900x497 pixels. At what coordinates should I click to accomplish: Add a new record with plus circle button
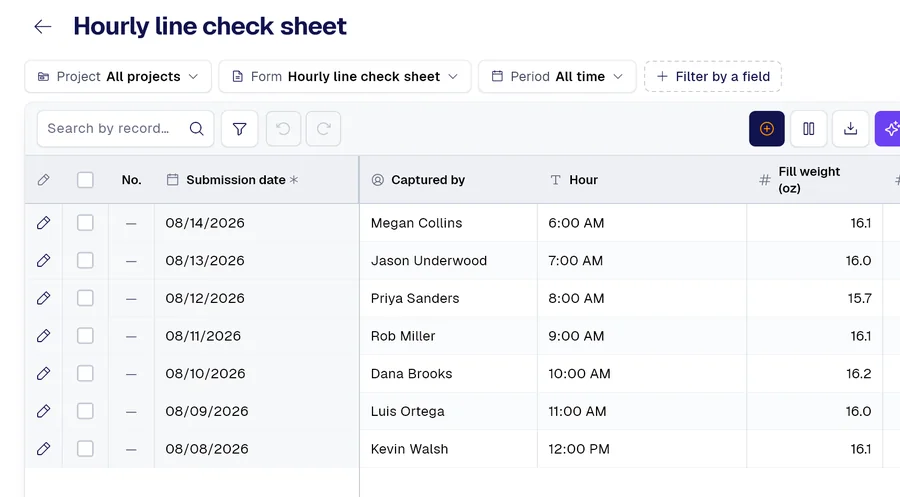point(767,129)
